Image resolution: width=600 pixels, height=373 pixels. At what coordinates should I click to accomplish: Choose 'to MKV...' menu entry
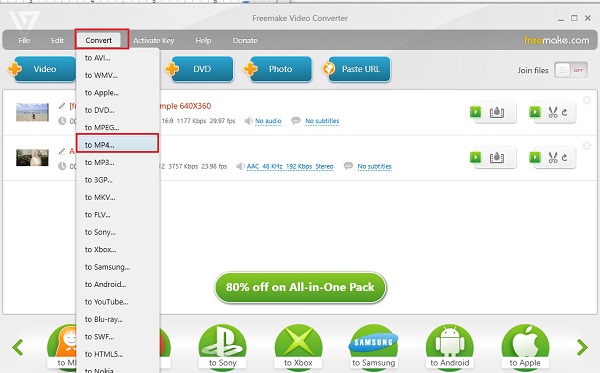117,197
